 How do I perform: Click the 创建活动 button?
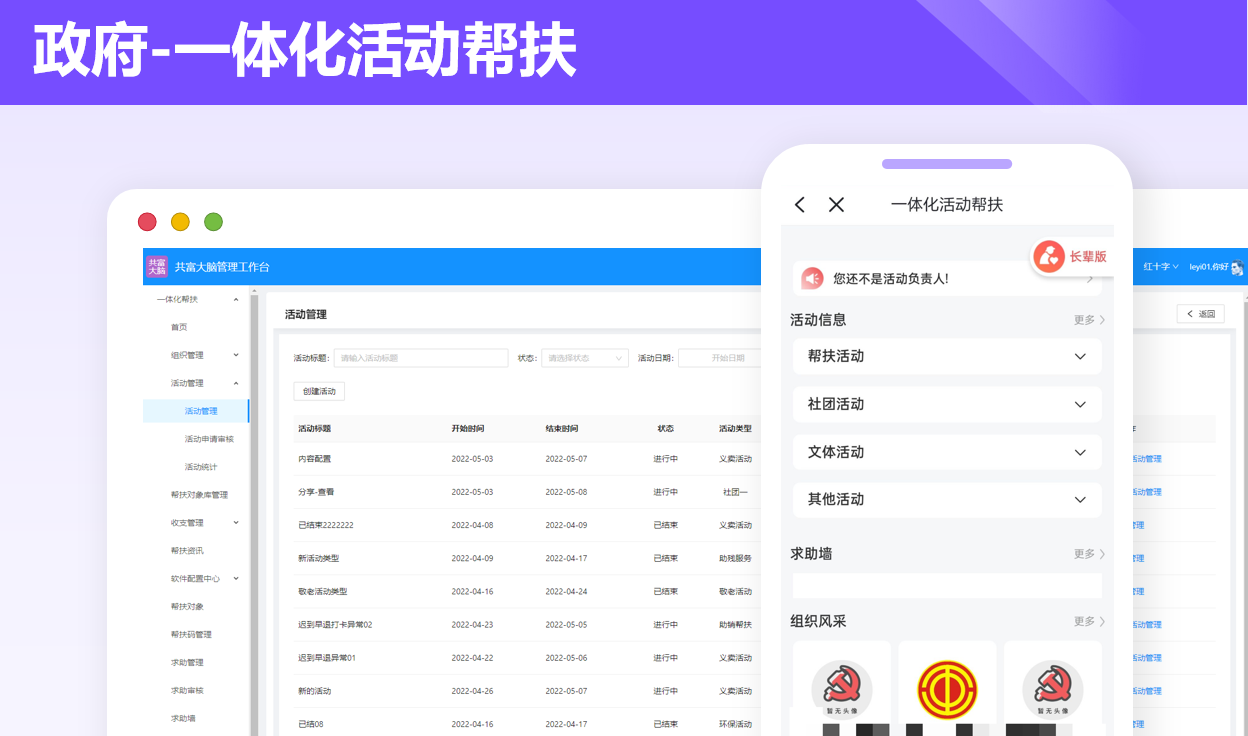(x=319, y=391)
